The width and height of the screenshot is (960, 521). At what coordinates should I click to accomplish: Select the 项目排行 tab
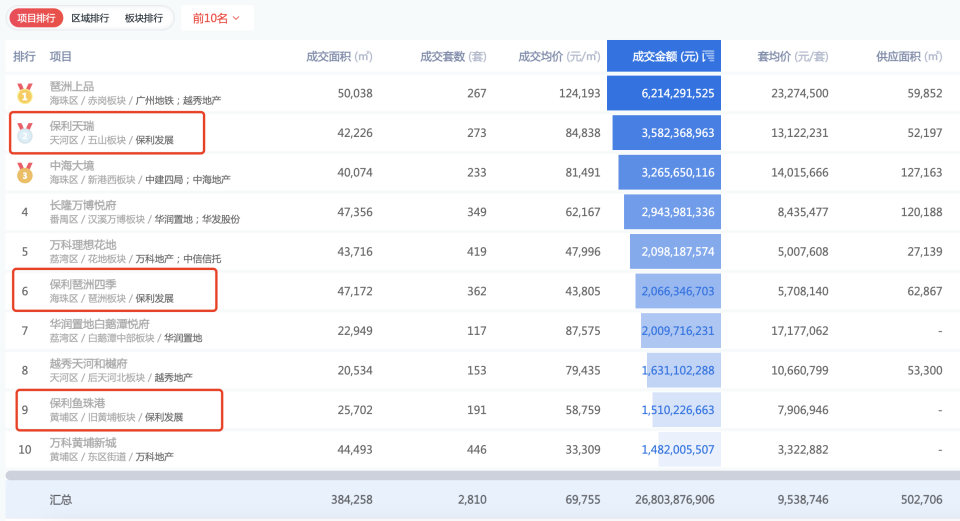[36, 18]
